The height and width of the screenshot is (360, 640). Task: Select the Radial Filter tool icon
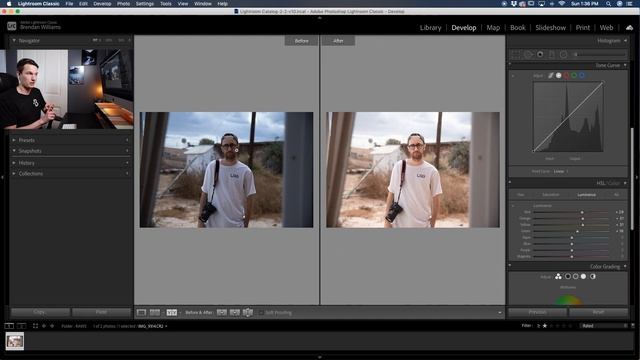tap(564, 54)
